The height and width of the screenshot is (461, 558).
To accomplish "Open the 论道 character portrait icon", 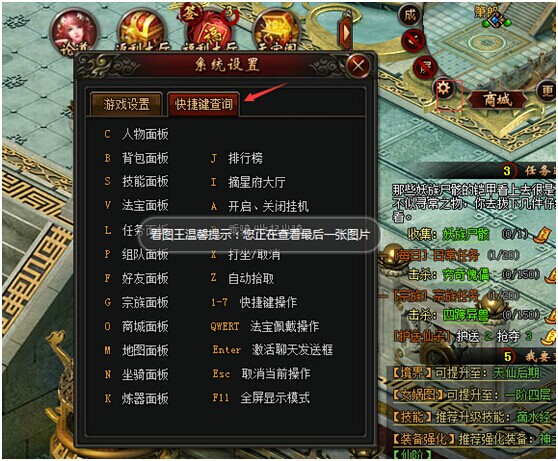I will [x=74, y=32].
